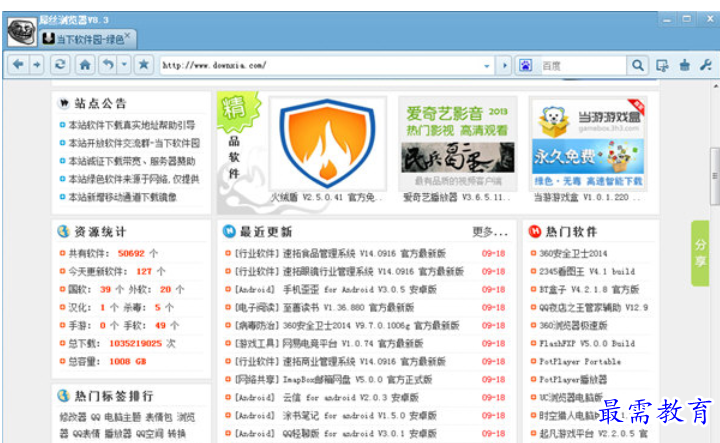Click the screenshot tool icon in toolbar
Screen dimensions: 720x443
[662, 66]
